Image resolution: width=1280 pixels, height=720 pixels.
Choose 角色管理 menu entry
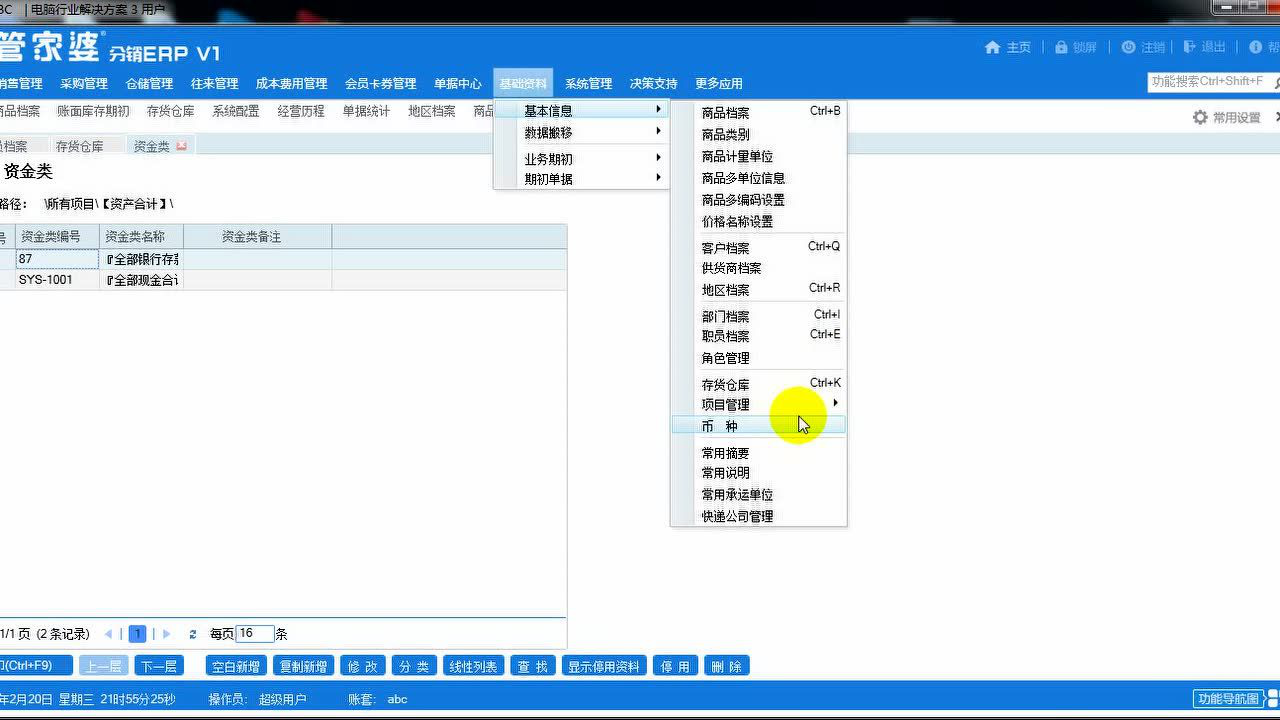758,358
